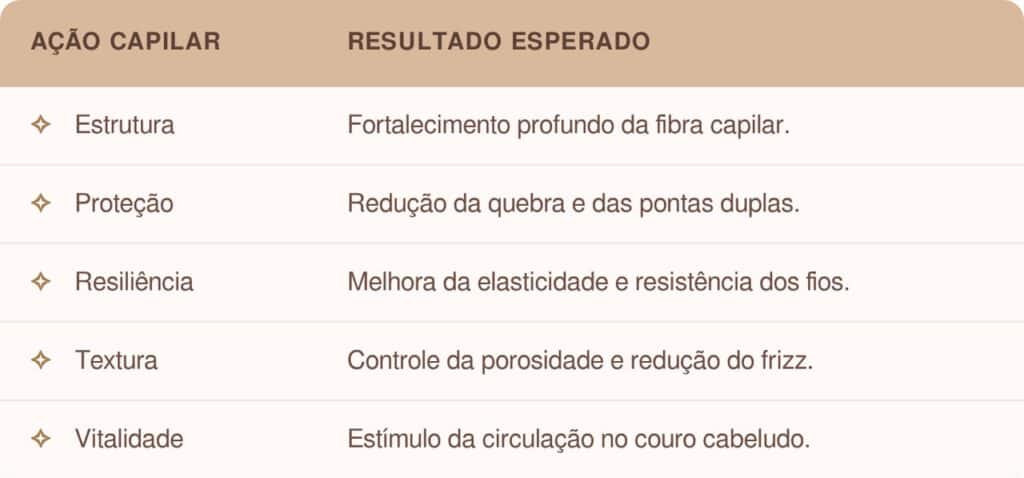
Task: Click the AÇÃO CAPILAR column header
Action: pos(126,42)
